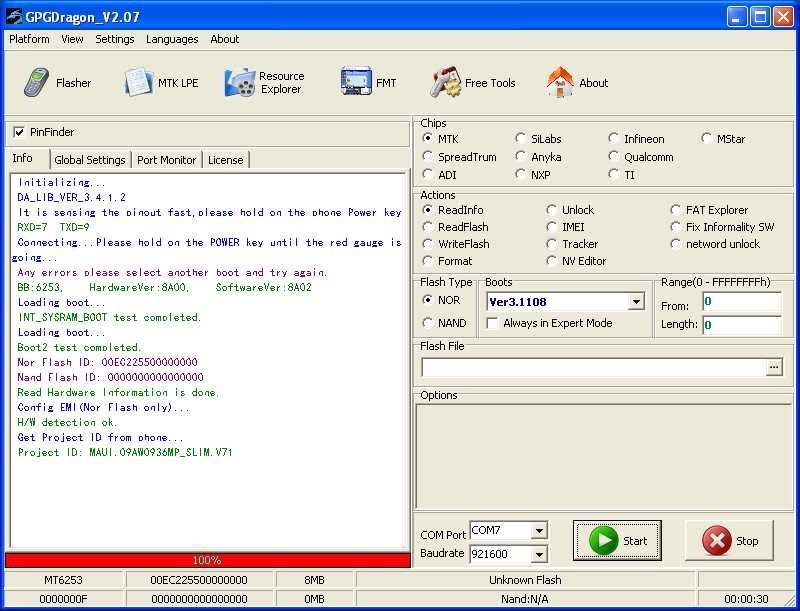Open the View menu
Viewport: 800px width, 611px height.
tap(72, 39)
